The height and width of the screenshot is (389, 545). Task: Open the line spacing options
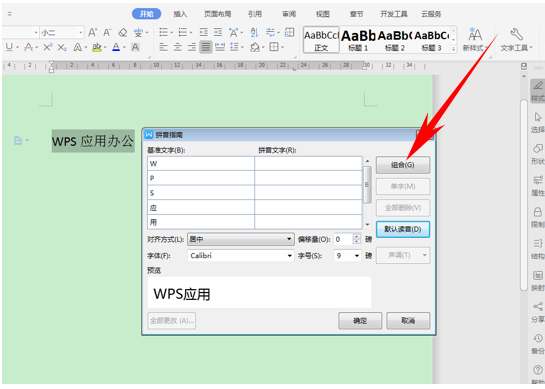click(235, 47)
